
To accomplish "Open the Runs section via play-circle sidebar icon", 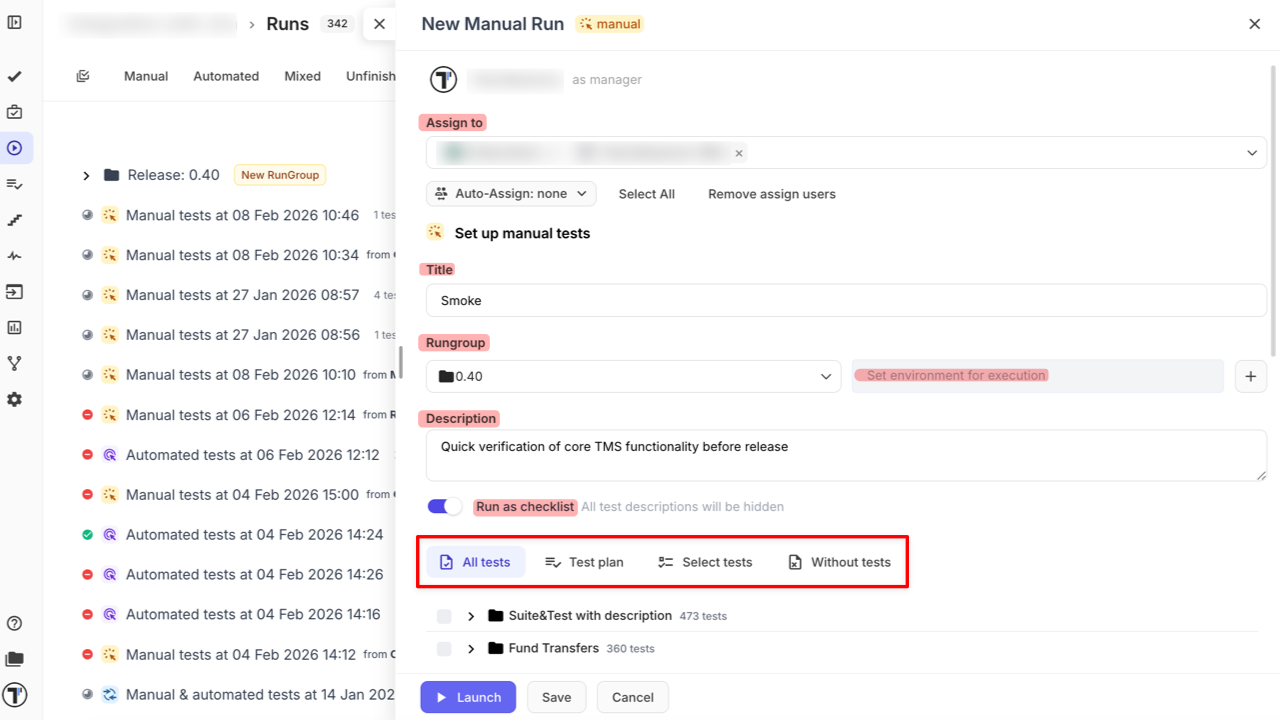I will (15, 147).
